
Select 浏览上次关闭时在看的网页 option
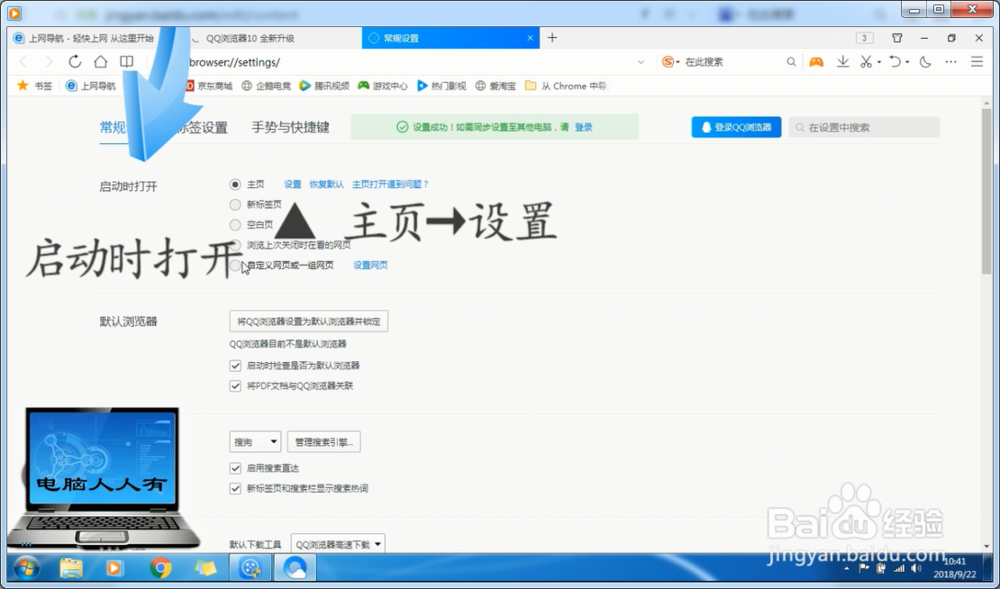[x=235, y=245]
